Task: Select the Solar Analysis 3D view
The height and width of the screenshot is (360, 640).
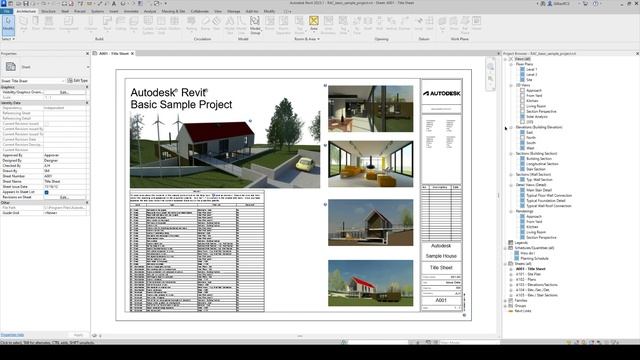Action: 537,117
